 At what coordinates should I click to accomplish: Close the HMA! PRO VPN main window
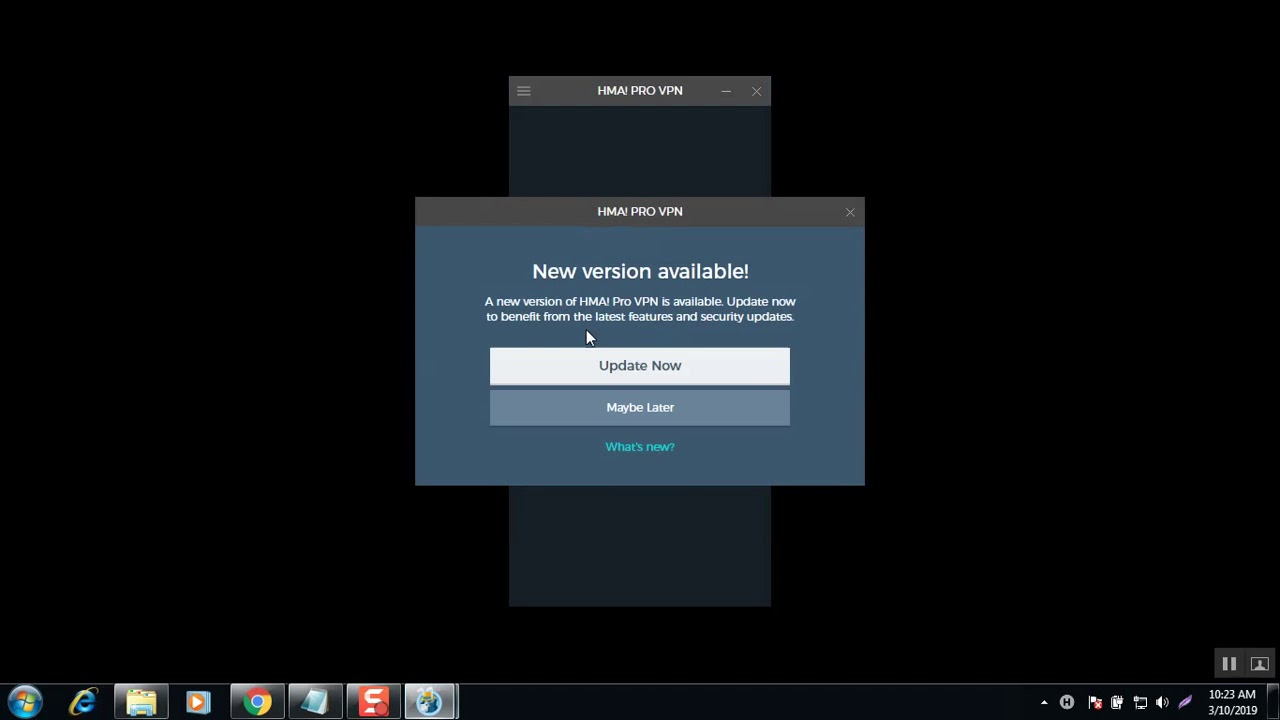pos(756,91)
